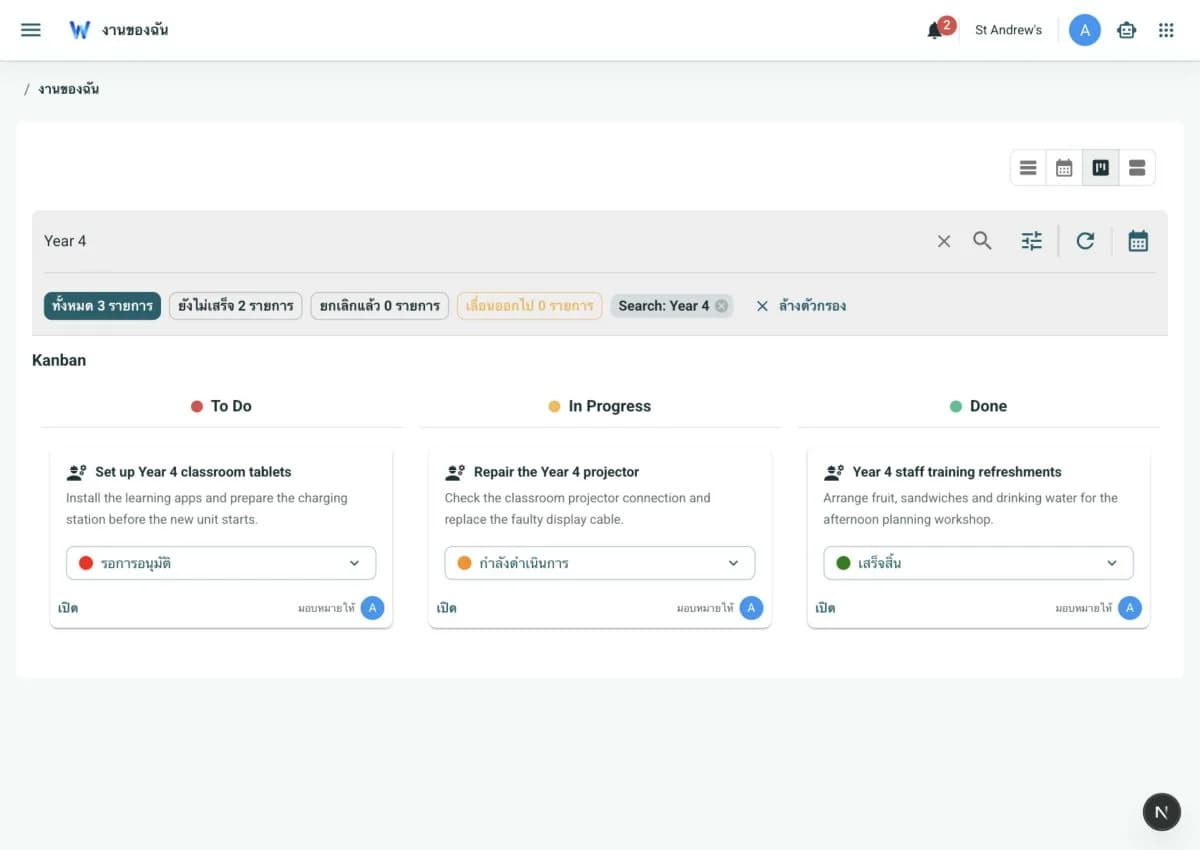Click assignee icon on Year 4 staff training refreshments
1200x850 pixels.
tap(834, 472)
